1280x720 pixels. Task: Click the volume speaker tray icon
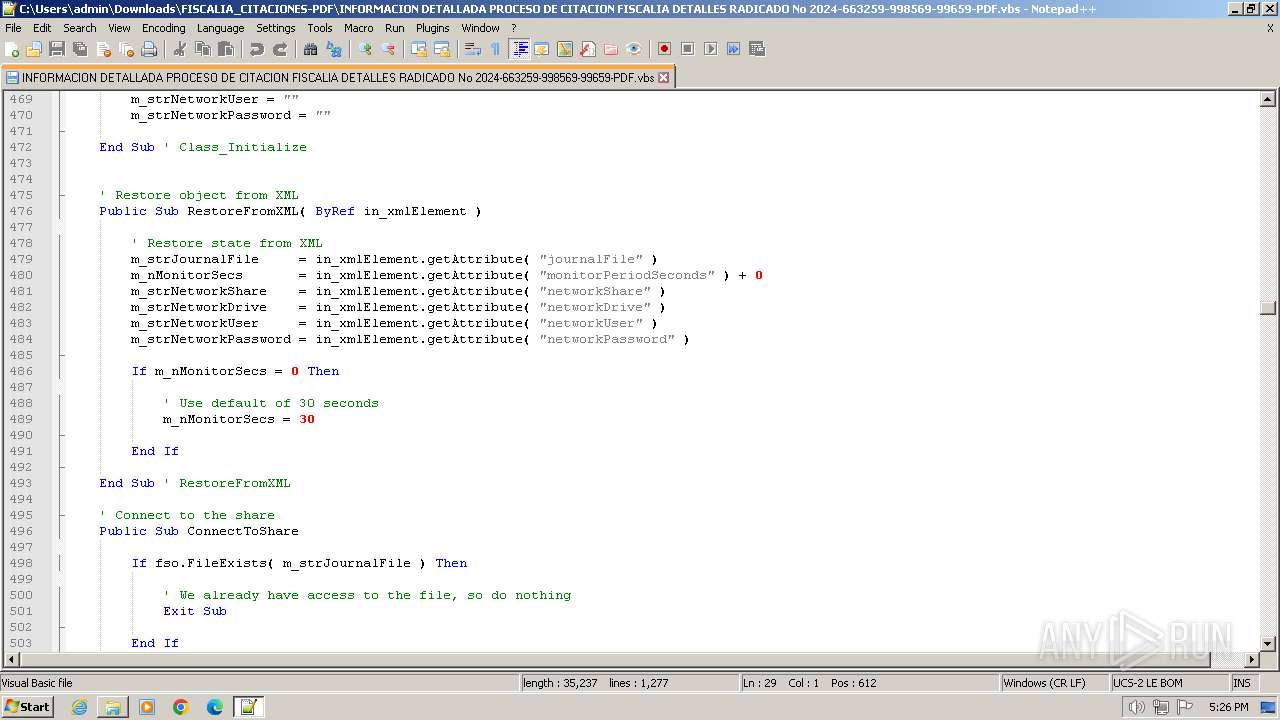[1136, 707]
